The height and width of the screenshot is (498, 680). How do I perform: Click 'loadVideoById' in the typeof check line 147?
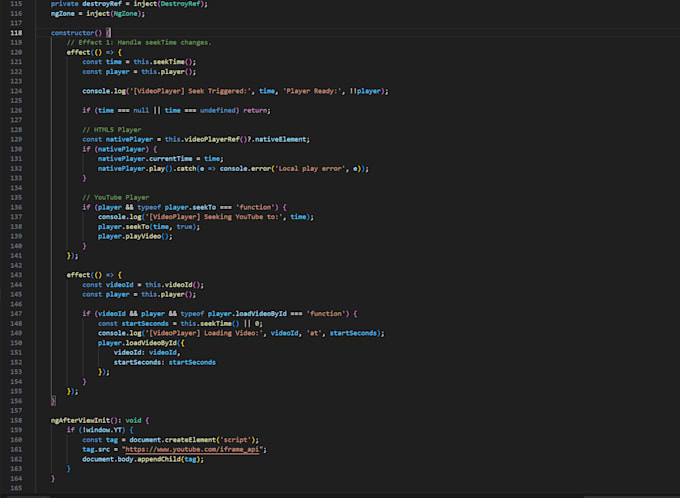[x=261, y=314]
